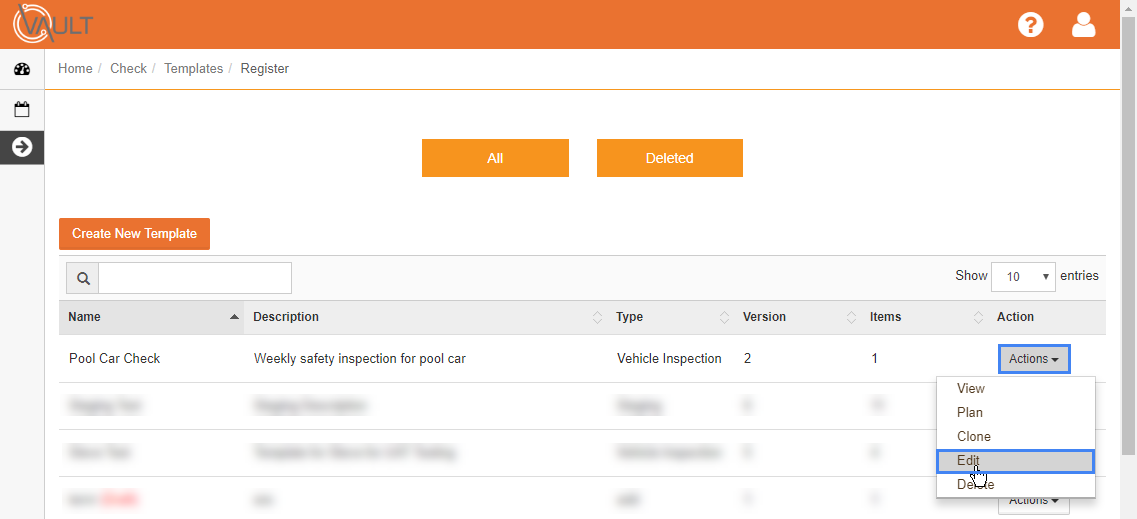Open the dashboard gauge sidebar icon

coord(22,70)
